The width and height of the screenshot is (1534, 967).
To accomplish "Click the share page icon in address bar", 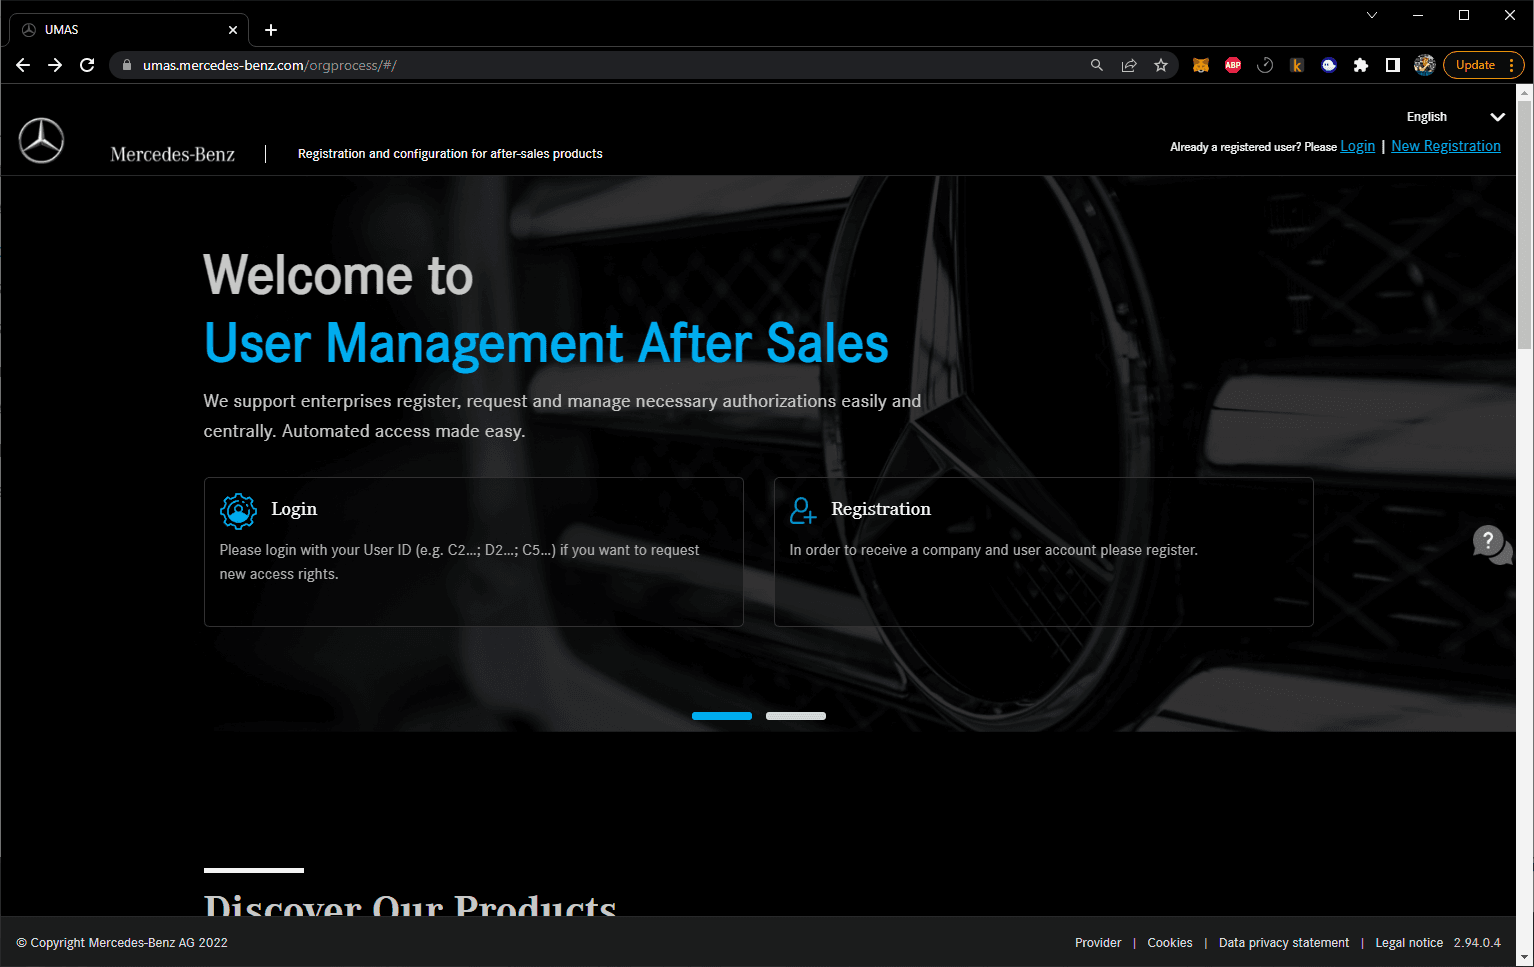I will coord(1129,65).
